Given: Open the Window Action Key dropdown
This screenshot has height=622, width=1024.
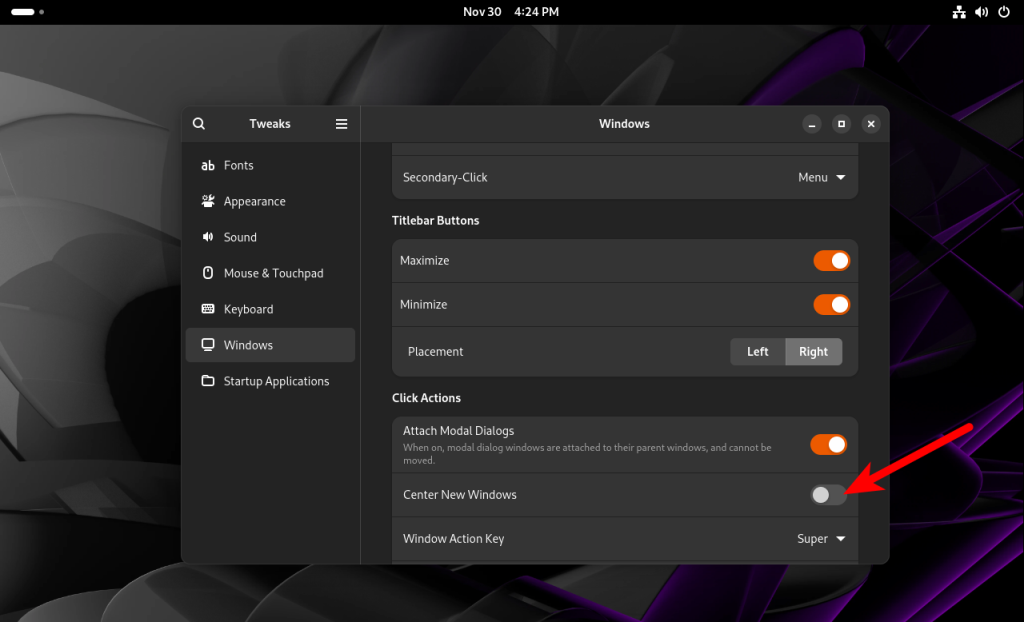Looking at the screenshot, I should [821, 539].
